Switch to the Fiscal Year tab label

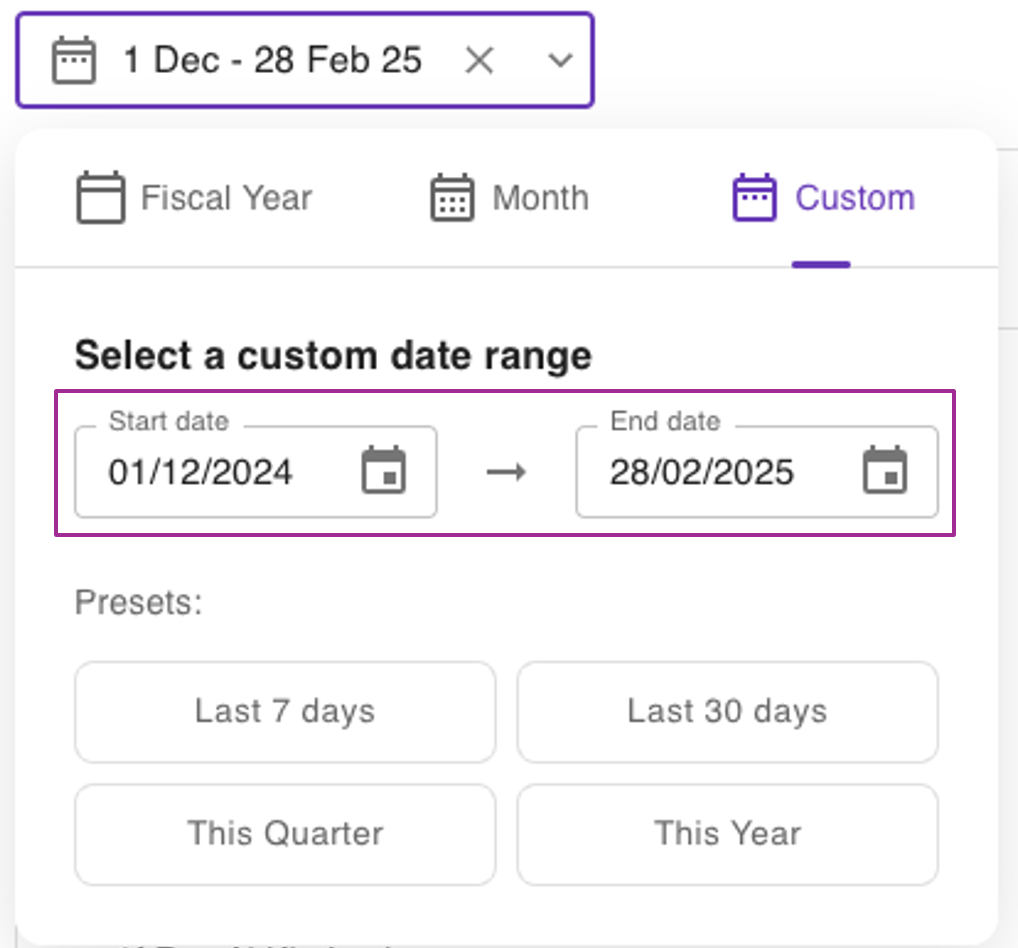(226, 198)
